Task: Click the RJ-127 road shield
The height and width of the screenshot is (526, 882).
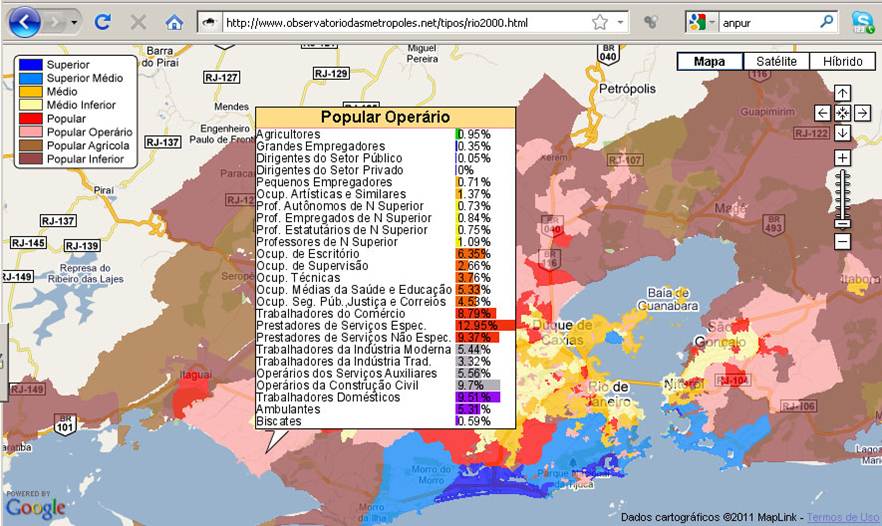Action: [222, 77]
